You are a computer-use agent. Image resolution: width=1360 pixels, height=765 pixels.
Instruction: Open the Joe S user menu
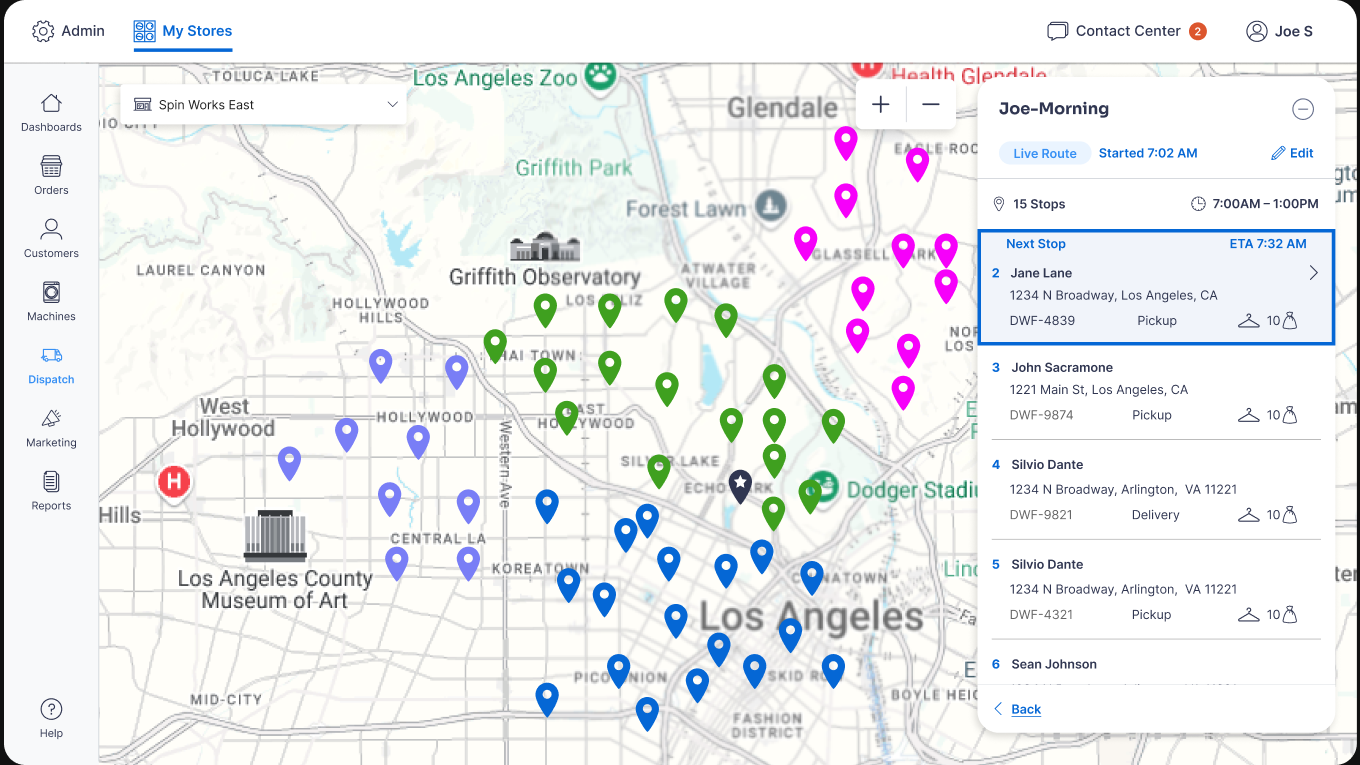[1279, 31]
